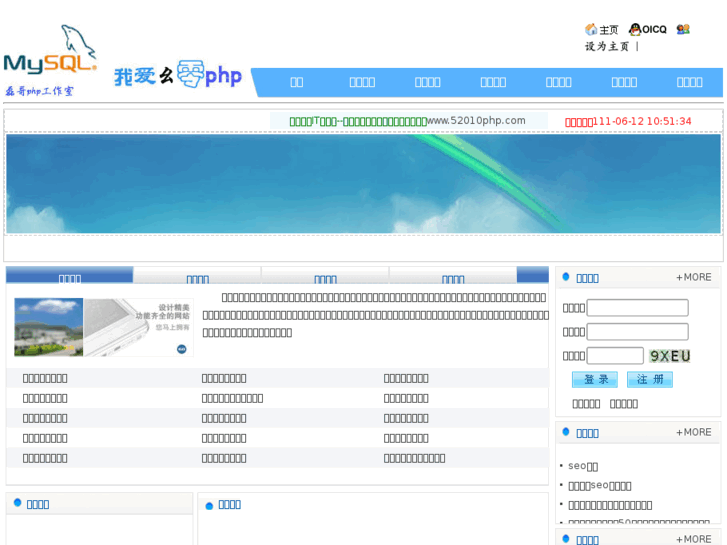Focus the captcha input beside the 9XEU image
Viewport: 727px width, 545px height.
615,356
